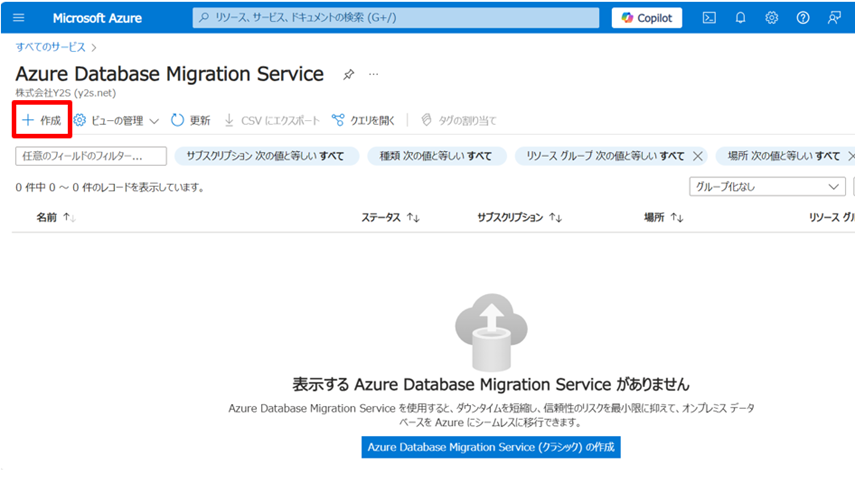
Task: Open the グループ化なし grouping dropdown
Action: tap(767, 187)
